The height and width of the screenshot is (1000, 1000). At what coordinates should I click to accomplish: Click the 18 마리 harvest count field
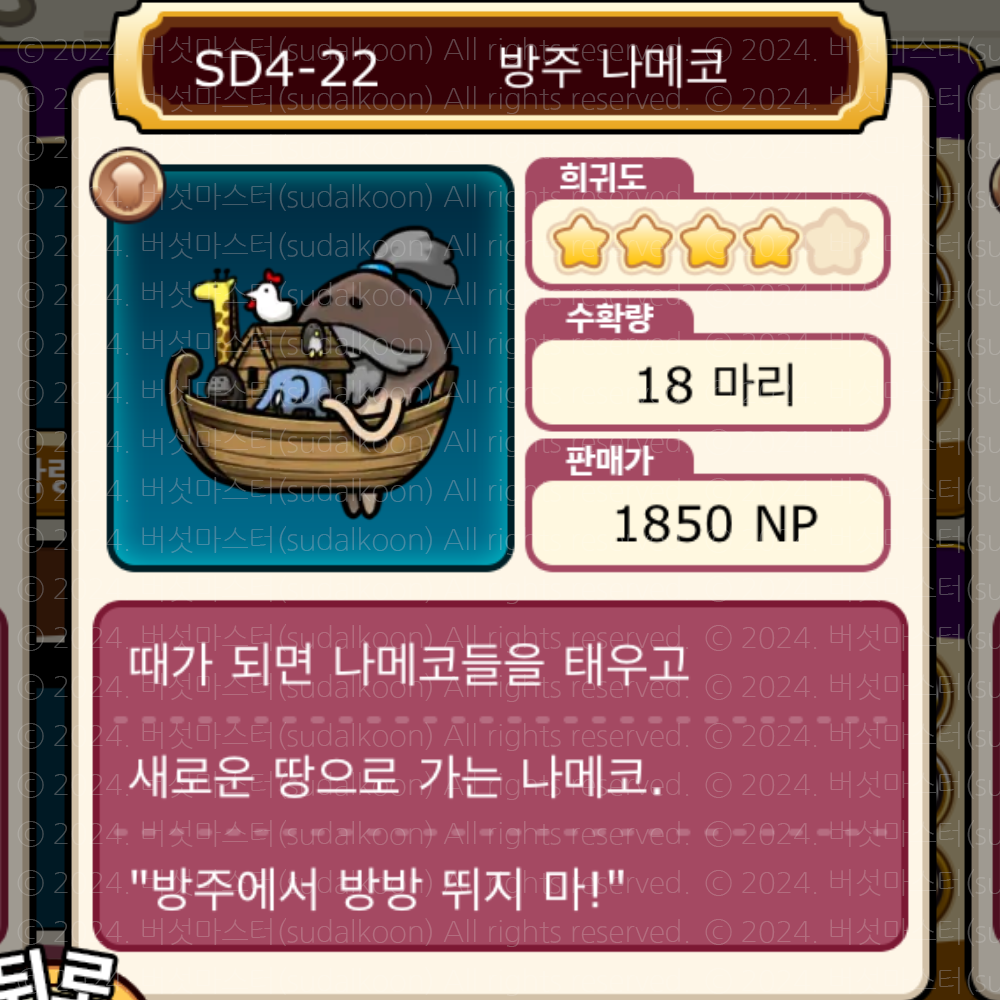(708, 383)
